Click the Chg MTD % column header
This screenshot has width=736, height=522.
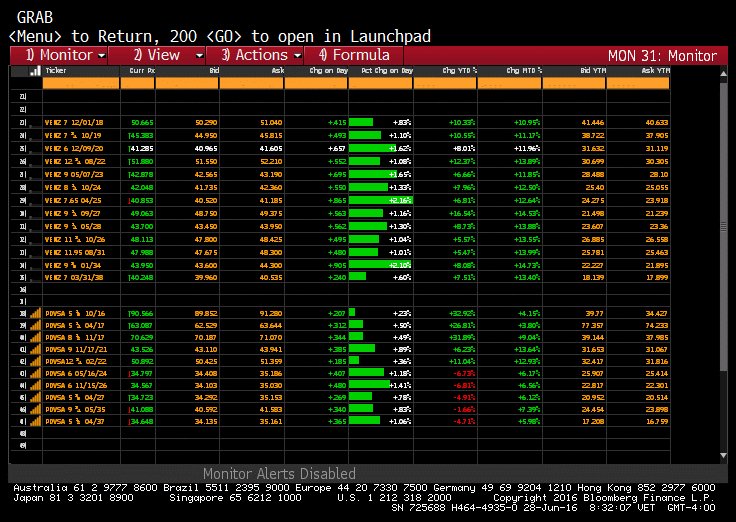[x=524, y=70]
